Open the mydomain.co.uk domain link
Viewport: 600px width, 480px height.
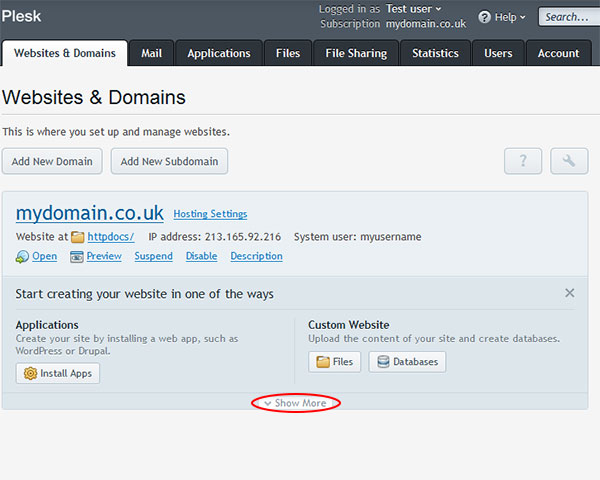pos(90,213)
